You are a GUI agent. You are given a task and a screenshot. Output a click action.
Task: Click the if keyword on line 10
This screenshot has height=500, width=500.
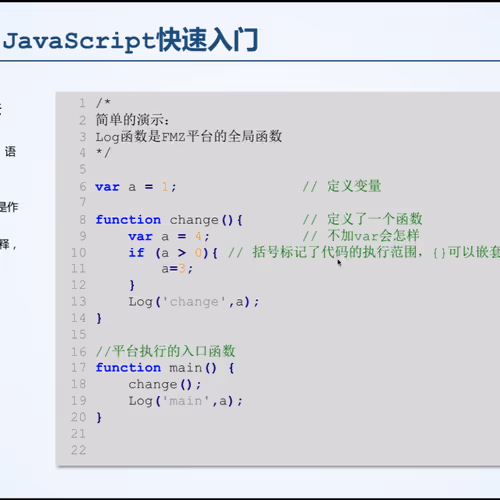point(136,253)
